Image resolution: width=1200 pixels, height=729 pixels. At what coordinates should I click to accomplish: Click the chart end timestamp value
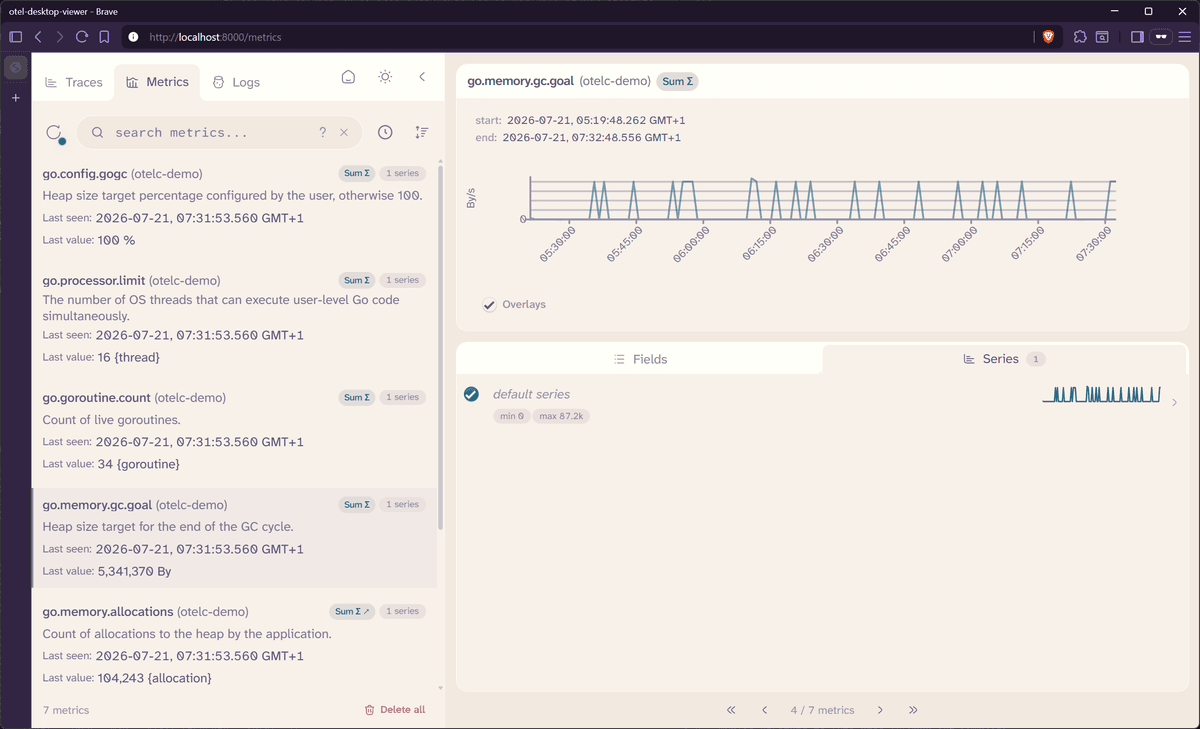click(592, 138)
